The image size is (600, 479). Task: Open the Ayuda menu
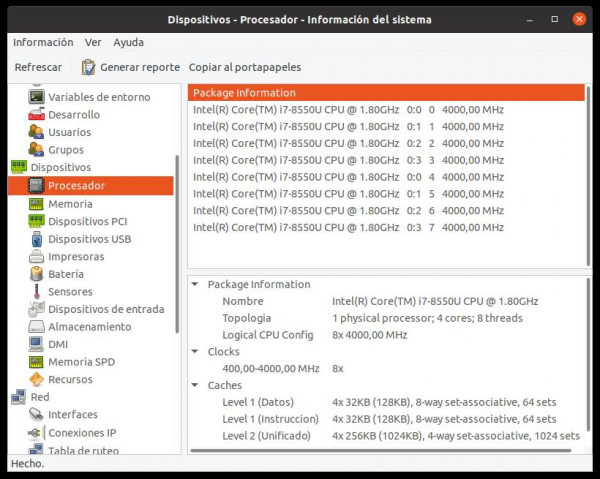[129, 42]
